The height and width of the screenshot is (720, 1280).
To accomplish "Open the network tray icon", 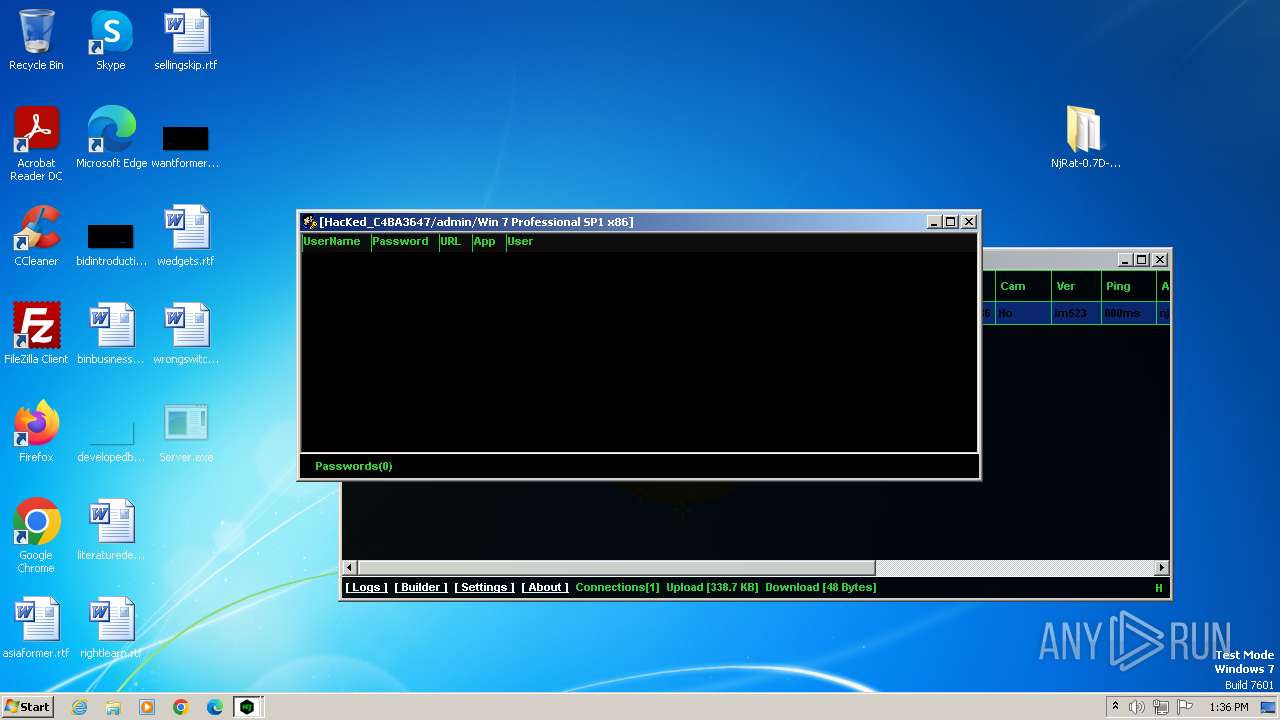I will tap(1161, 707).
